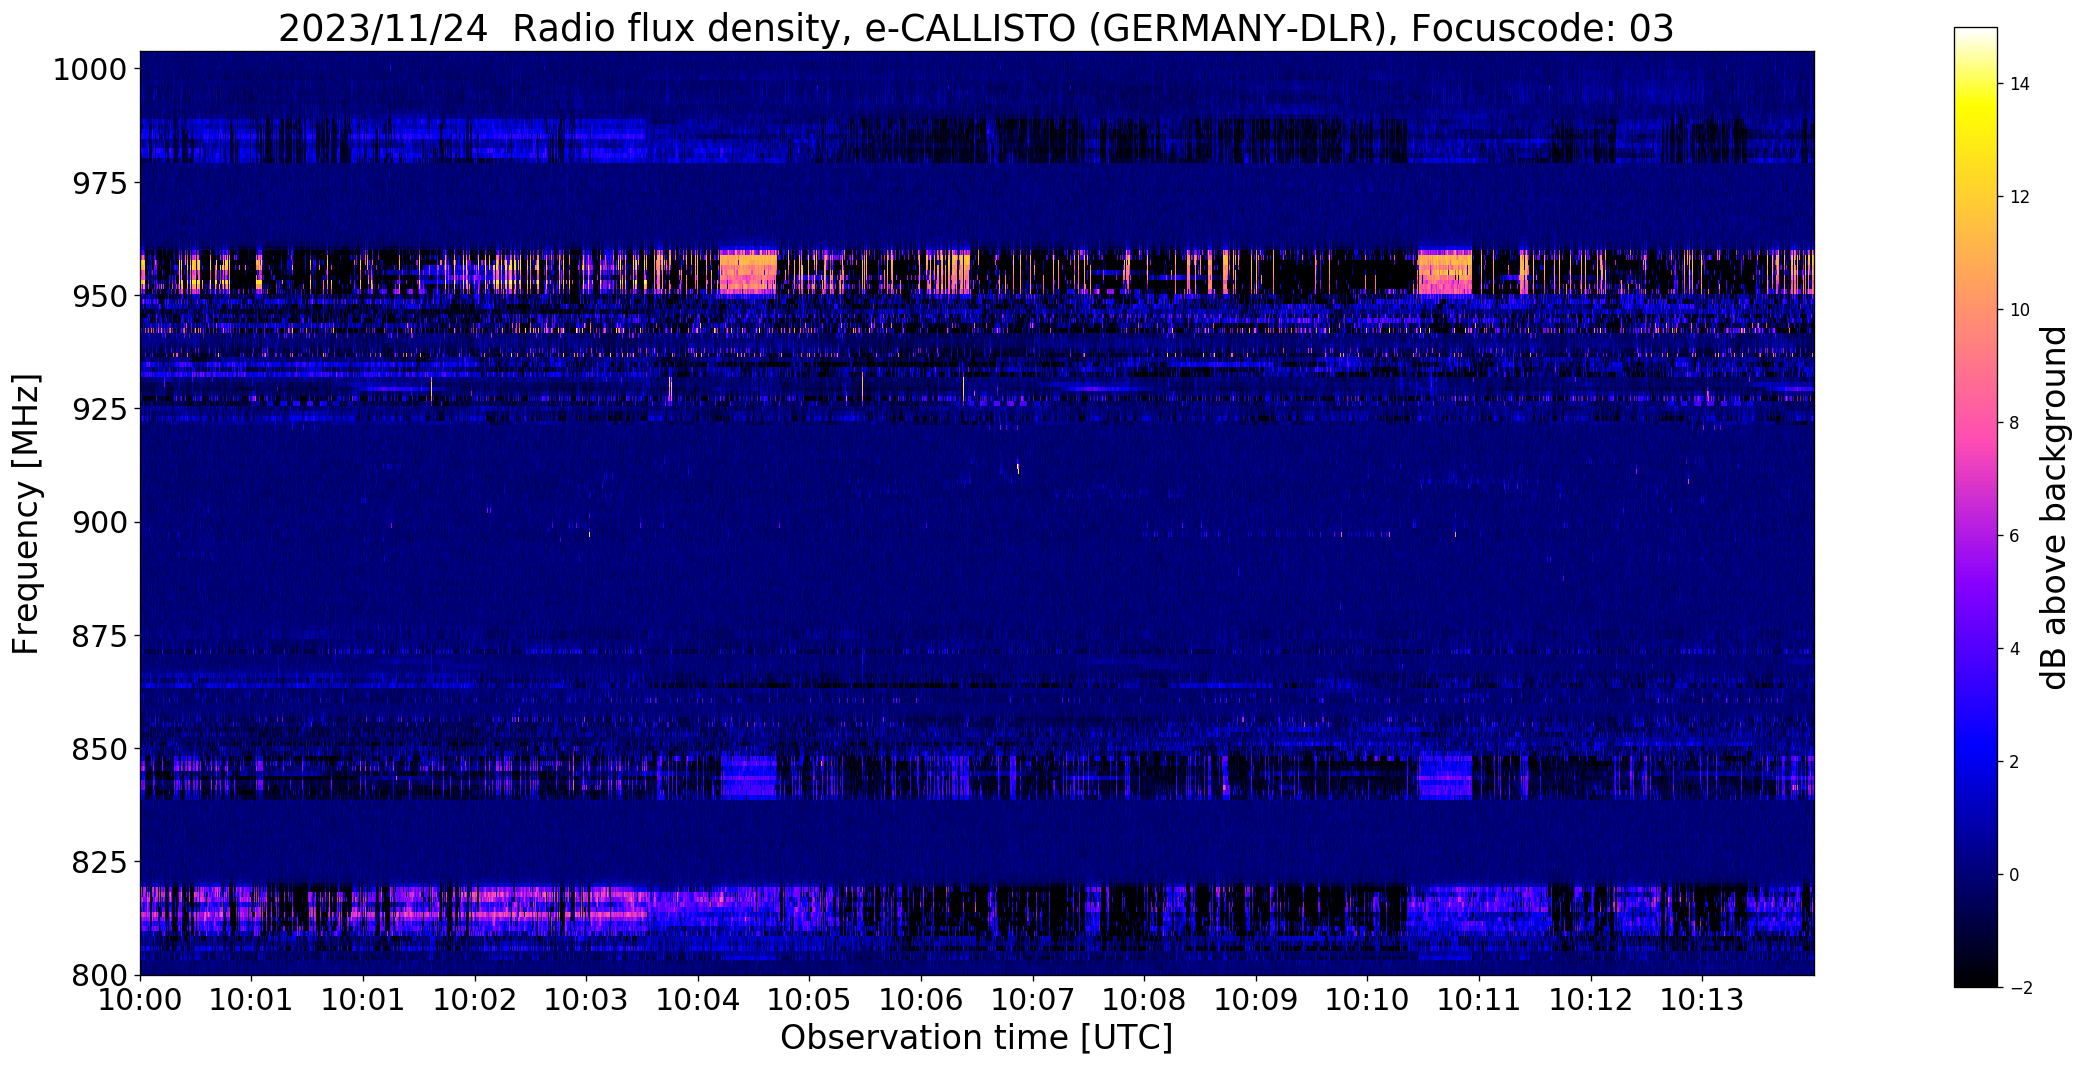Click the 800 MHz frequency tick label
Viewport: 2085px width, 1067px height.
pyautogui.click(x=100, y=975)
